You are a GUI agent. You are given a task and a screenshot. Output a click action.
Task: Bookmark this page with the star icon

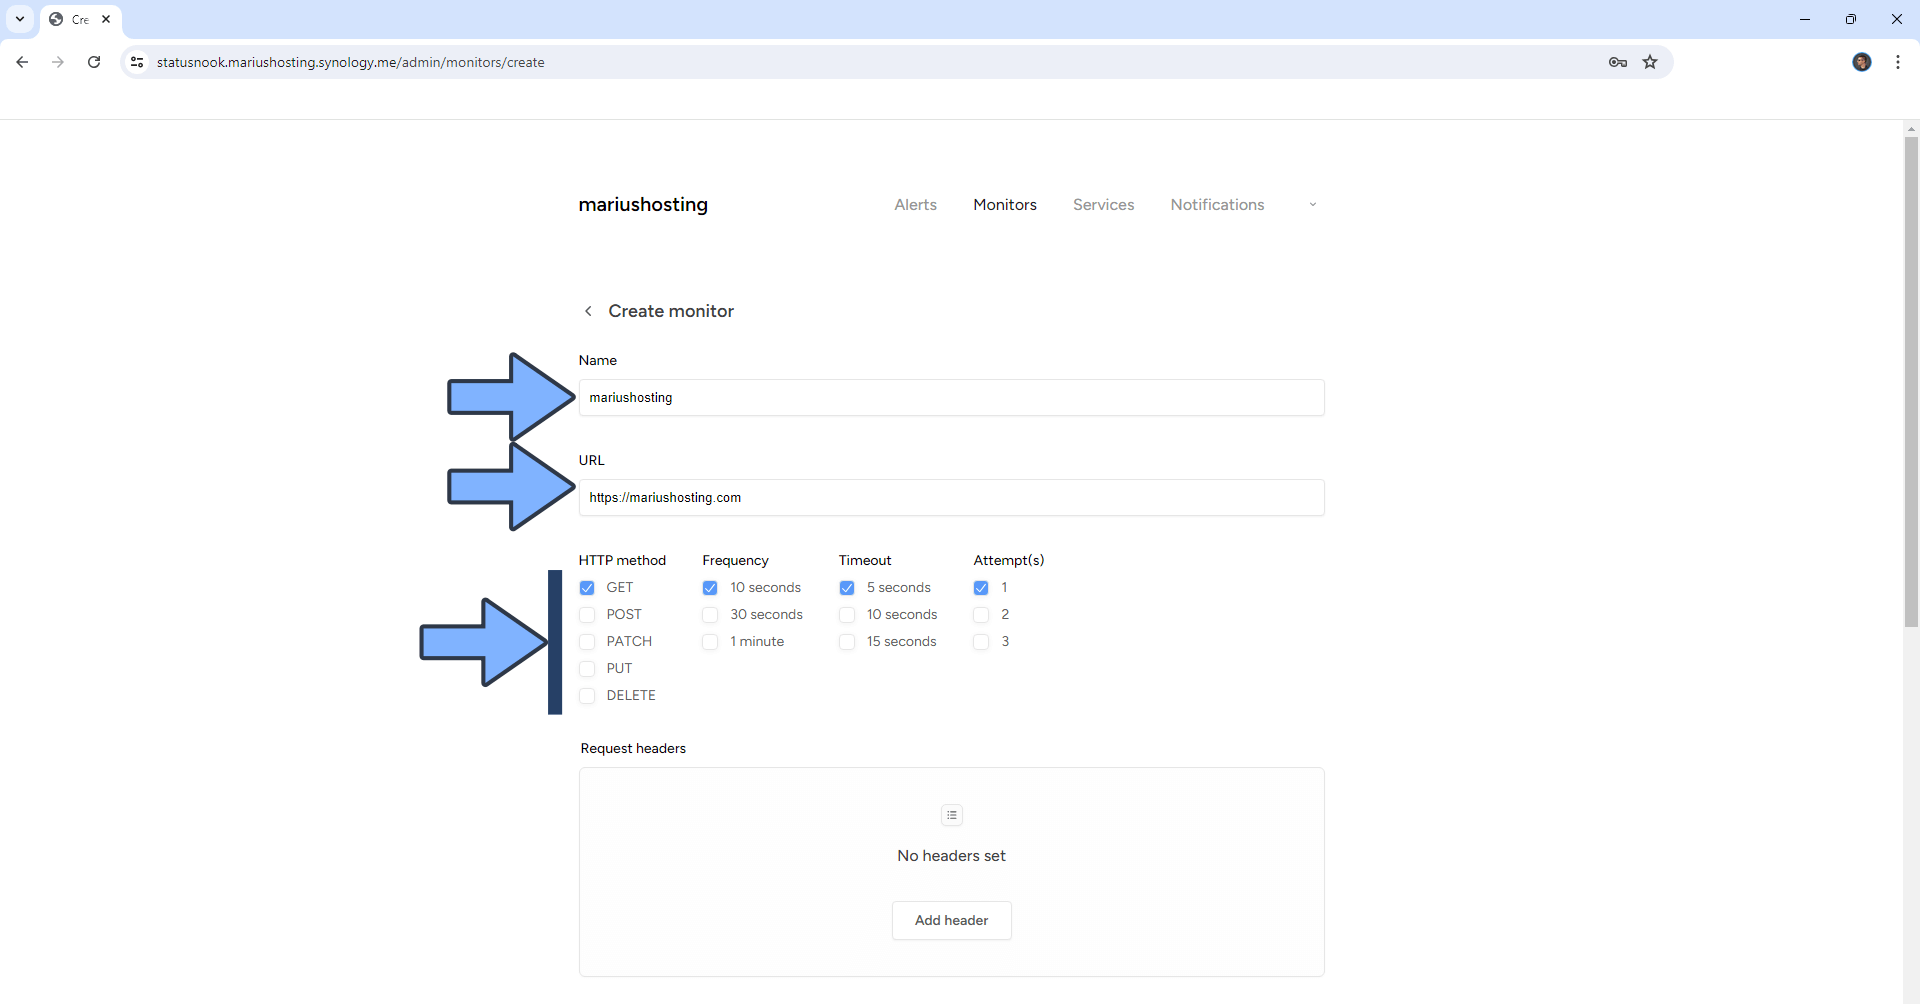point(1650,62)
